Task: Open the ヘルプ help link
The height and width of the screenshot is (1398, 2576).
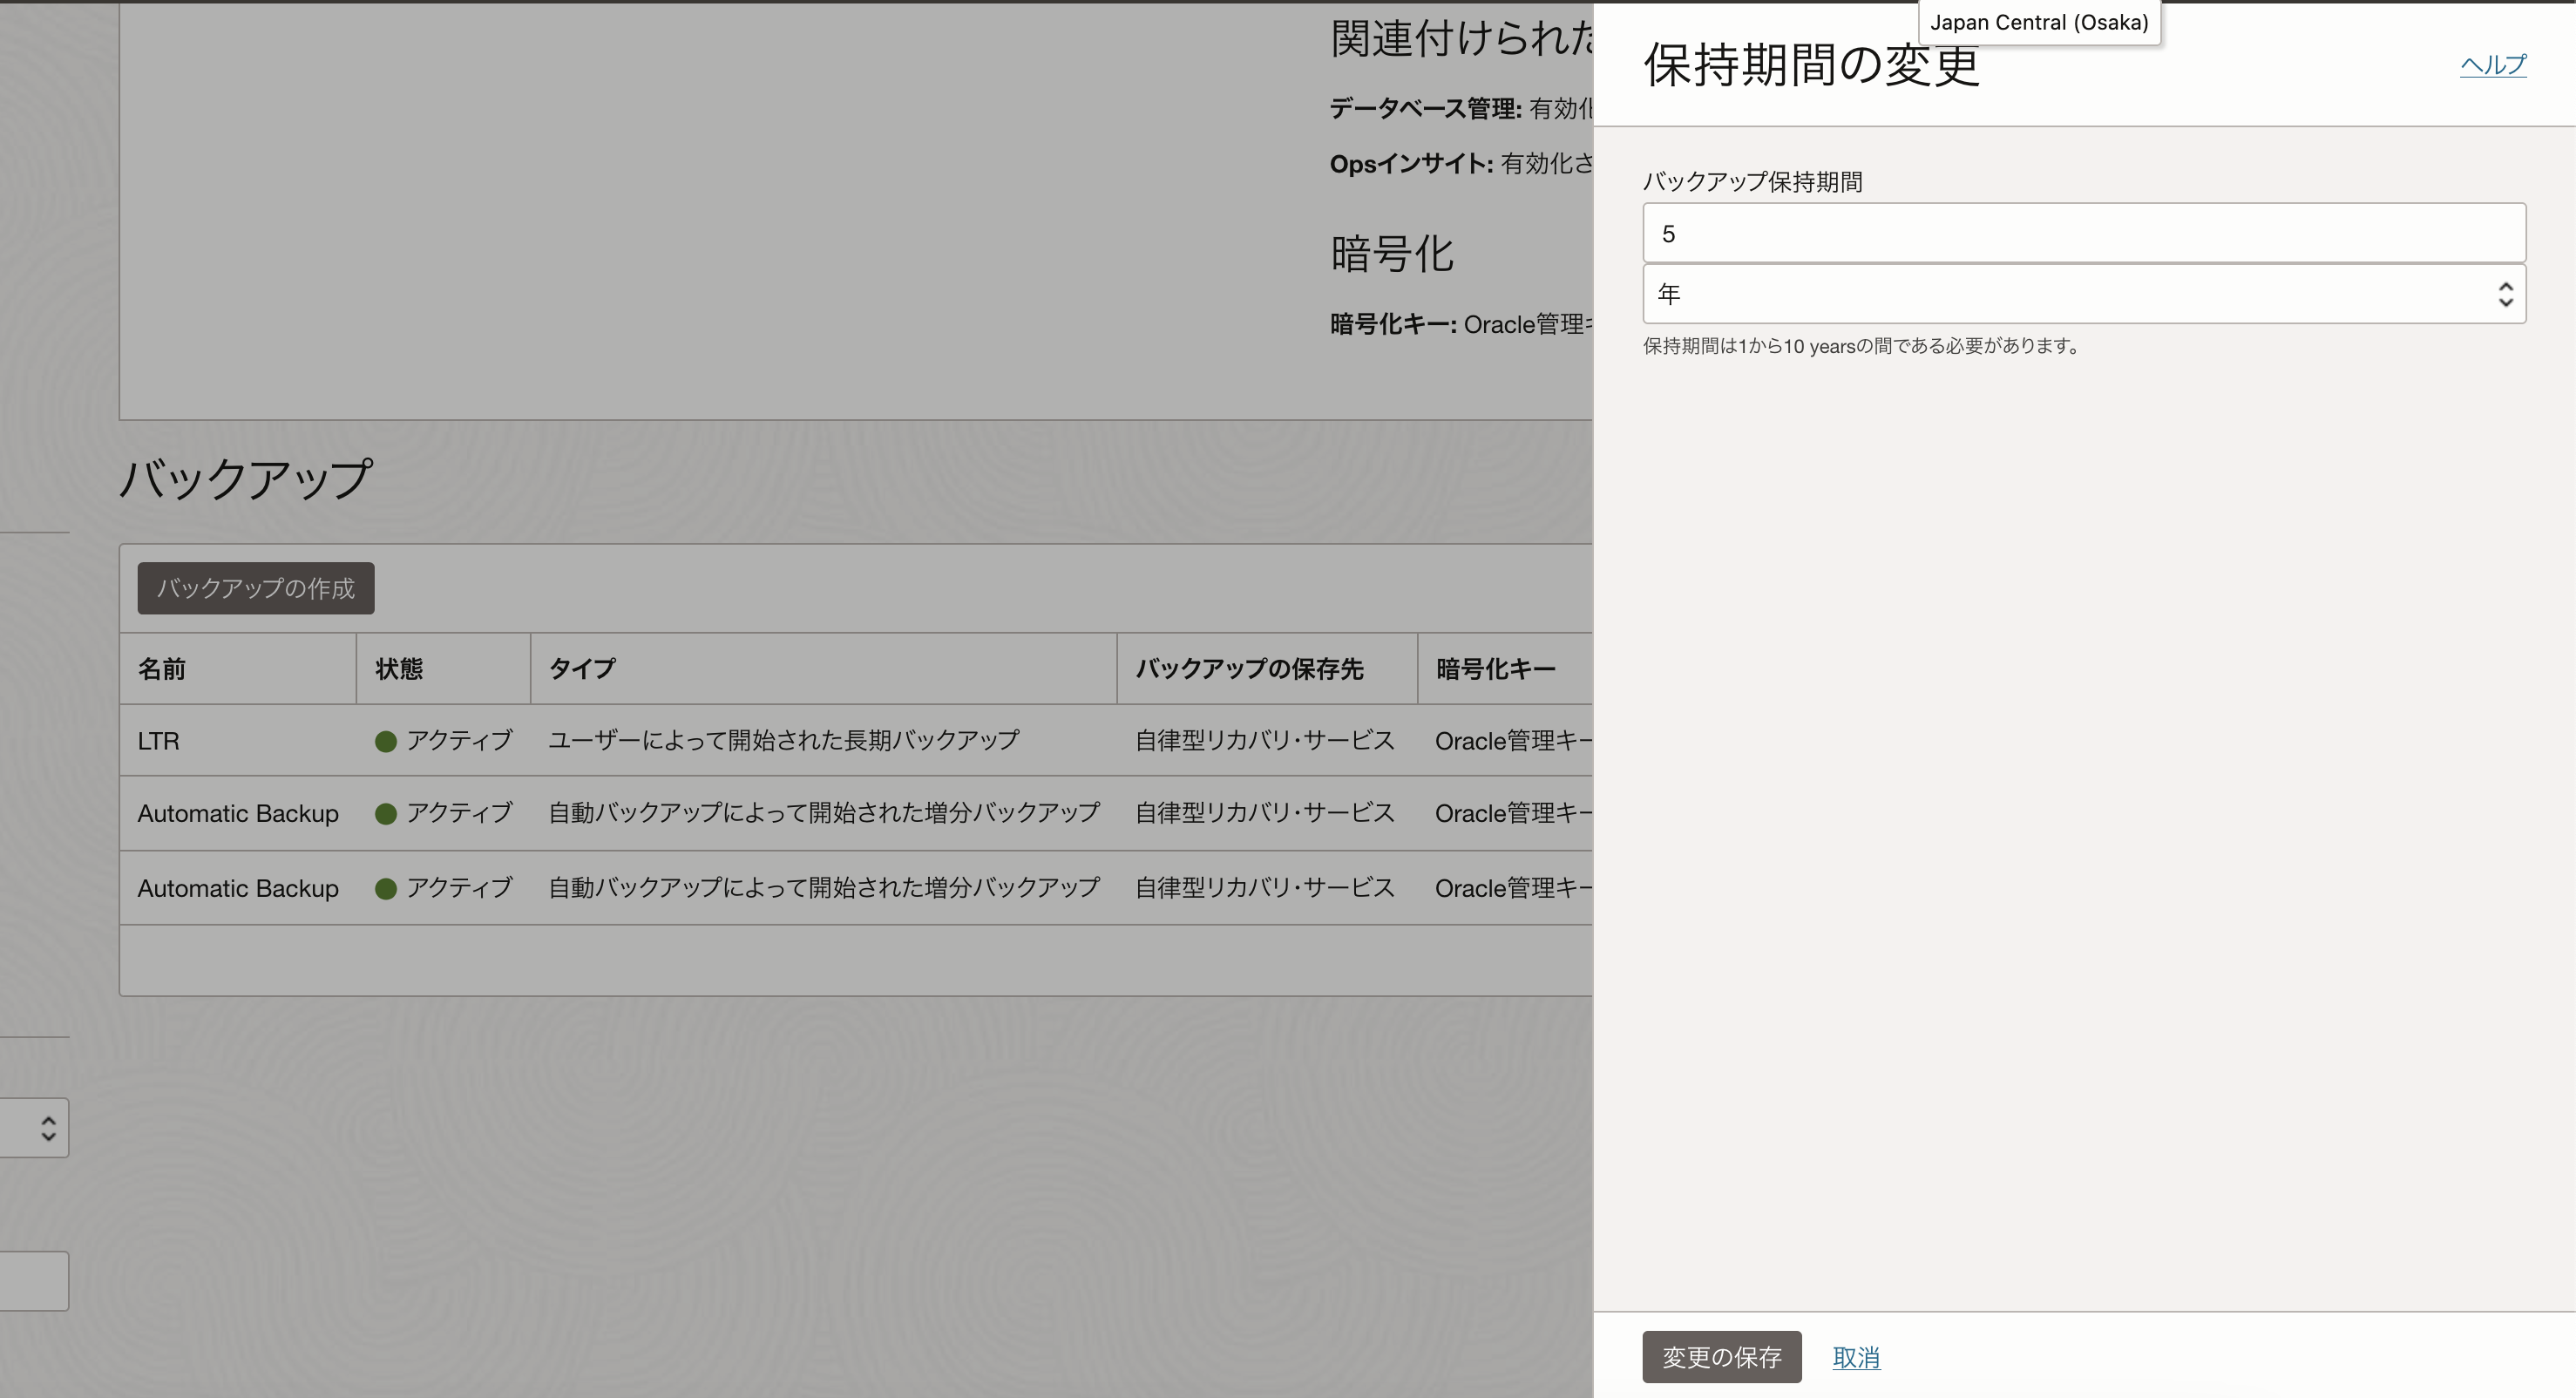Action: pos(2492,65)
